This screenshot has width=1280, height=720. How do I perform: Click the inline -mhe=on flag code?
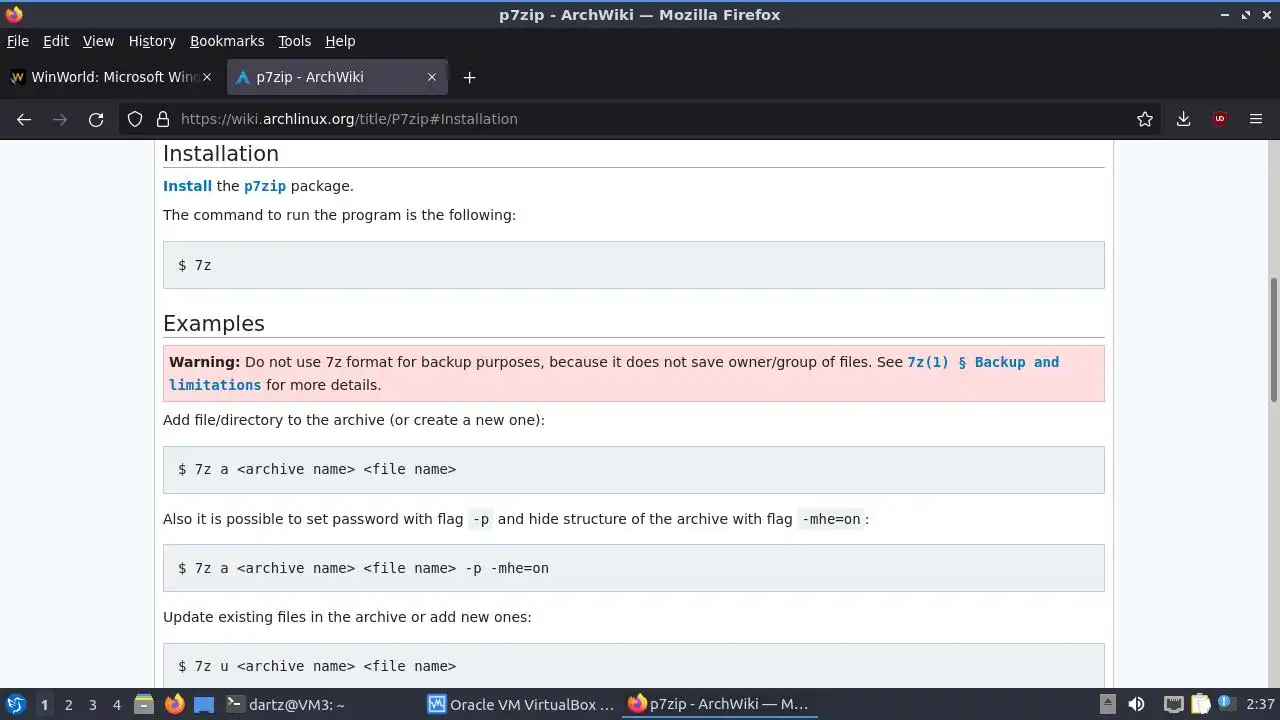(x=831, y=519)
